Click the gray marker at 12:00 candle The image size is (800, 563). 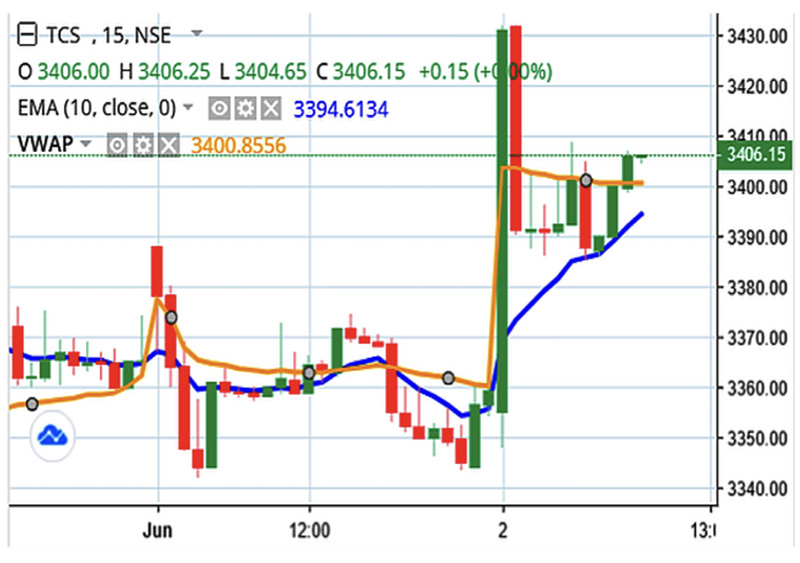[x=309, y=372]
